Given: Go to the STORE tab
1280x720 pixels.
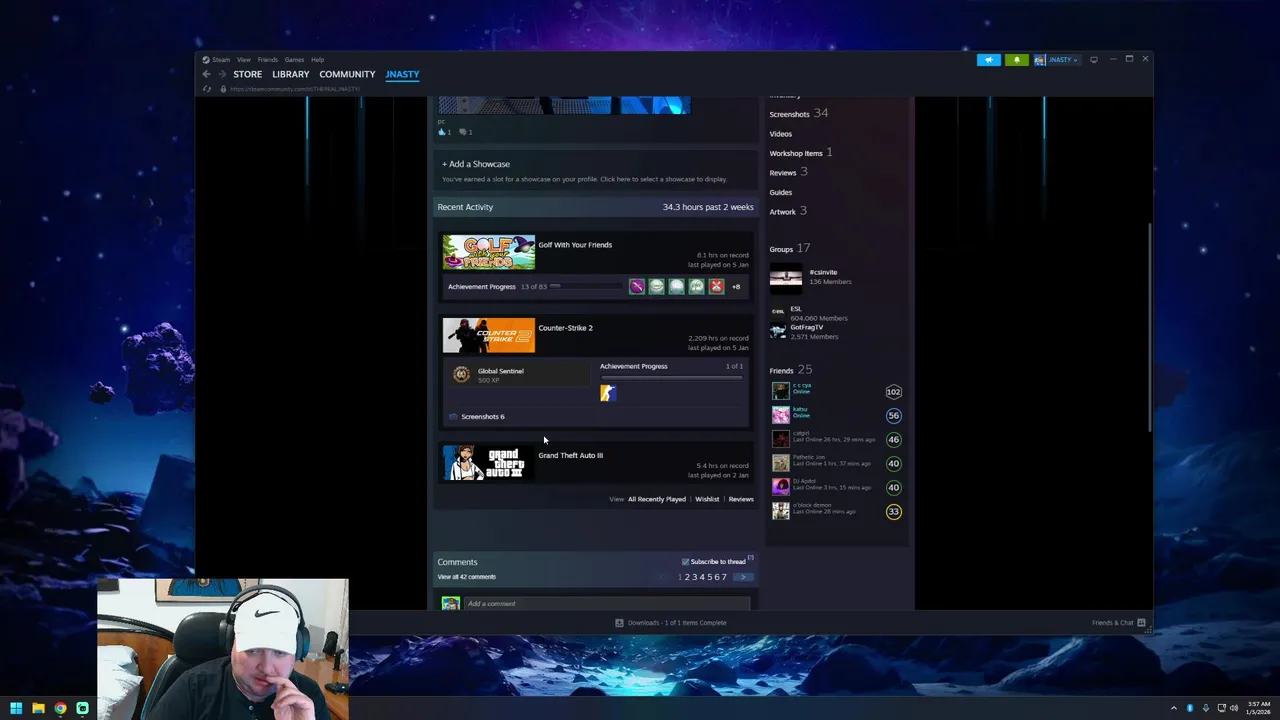Looking at the screenshot, I should [x=248, y=74].
